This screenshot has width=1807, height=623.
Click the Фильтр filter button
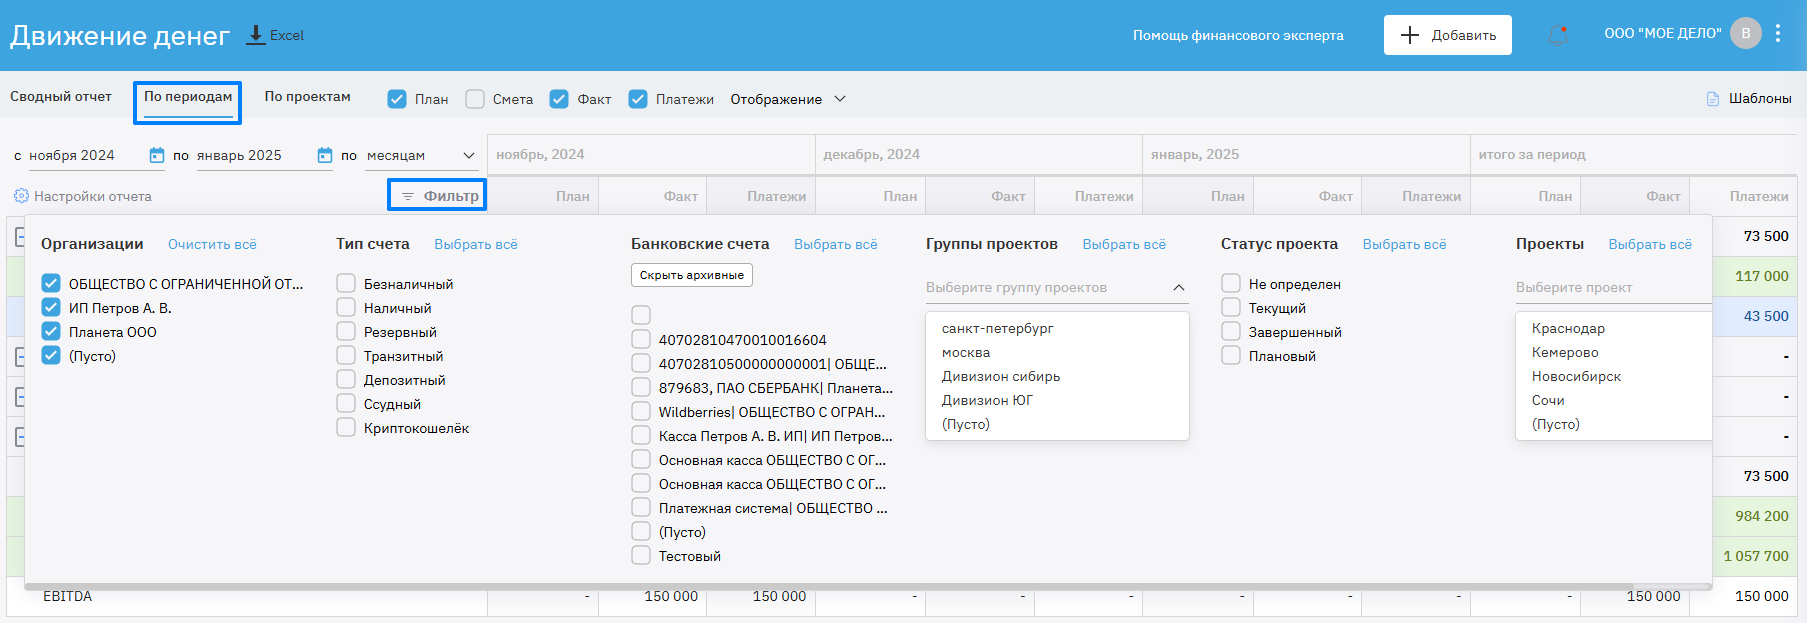(x=437, y=195)
